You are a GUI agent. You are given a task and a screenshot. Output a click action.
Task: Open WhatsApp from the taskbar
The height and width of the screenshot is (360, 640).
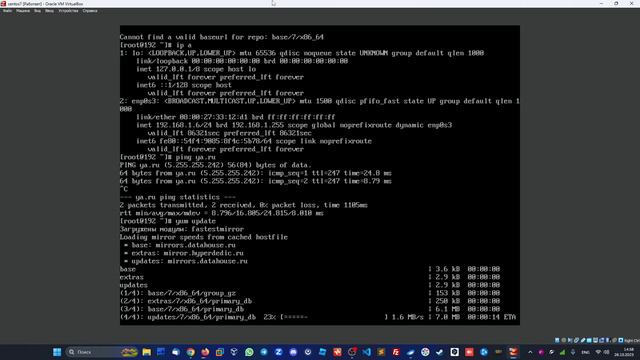(x=249, y=352)
